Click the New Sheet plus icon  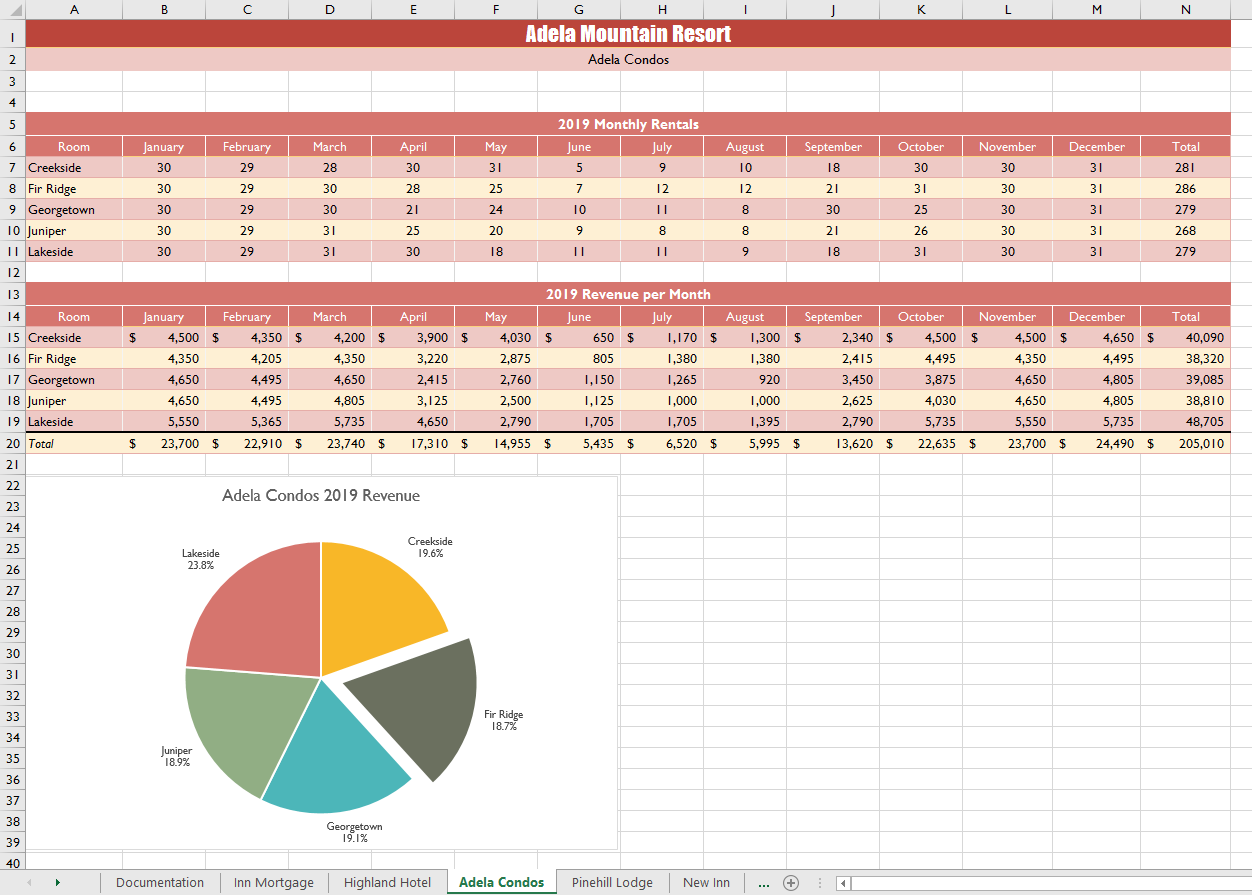tap(790, 882)
